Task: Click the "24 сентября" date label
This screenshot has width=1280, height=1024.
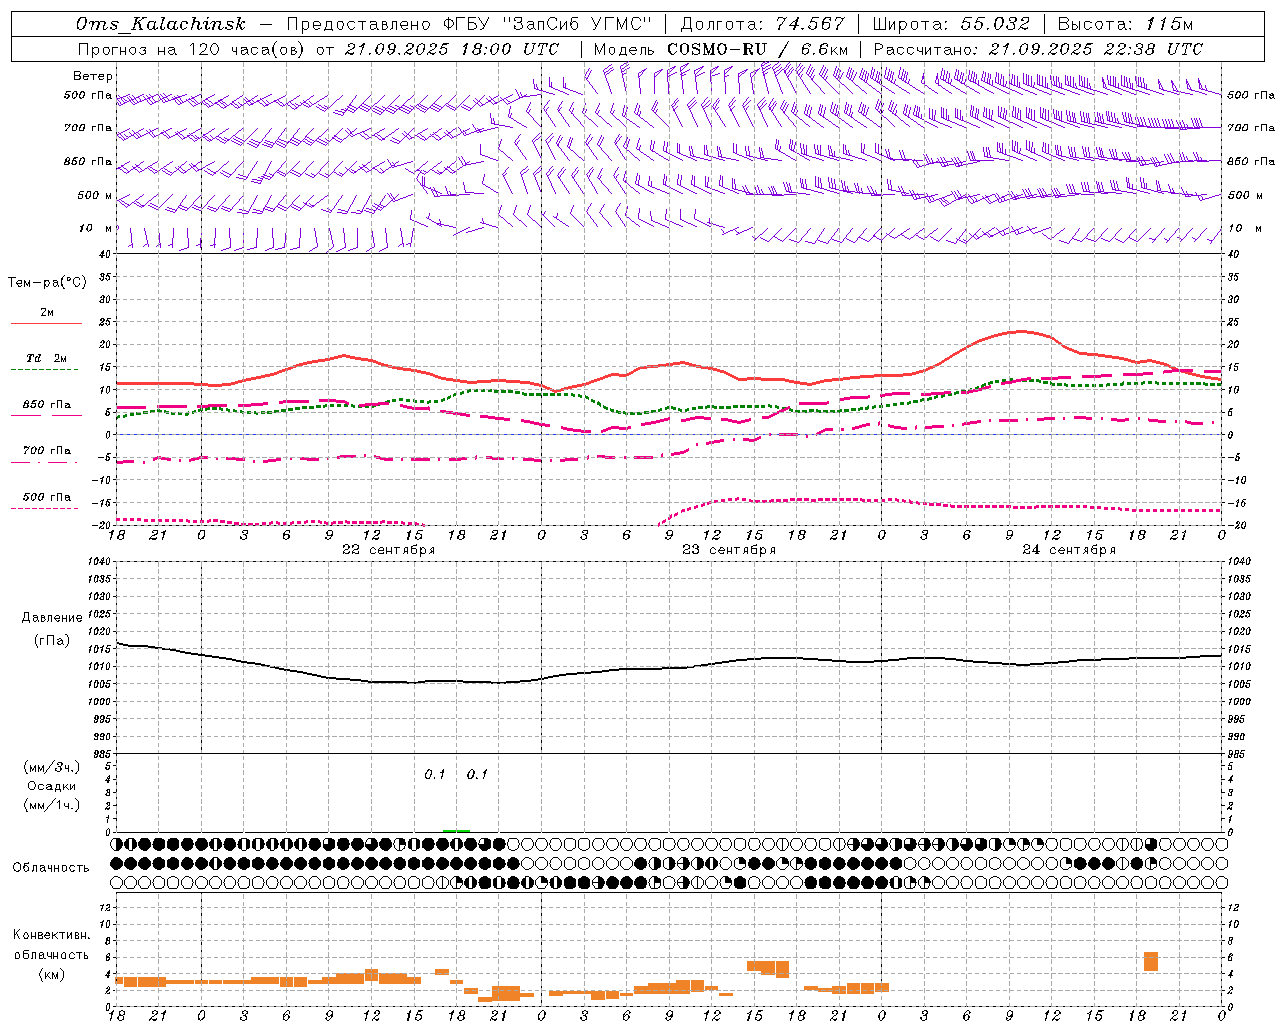Action: pos(1069,550)
